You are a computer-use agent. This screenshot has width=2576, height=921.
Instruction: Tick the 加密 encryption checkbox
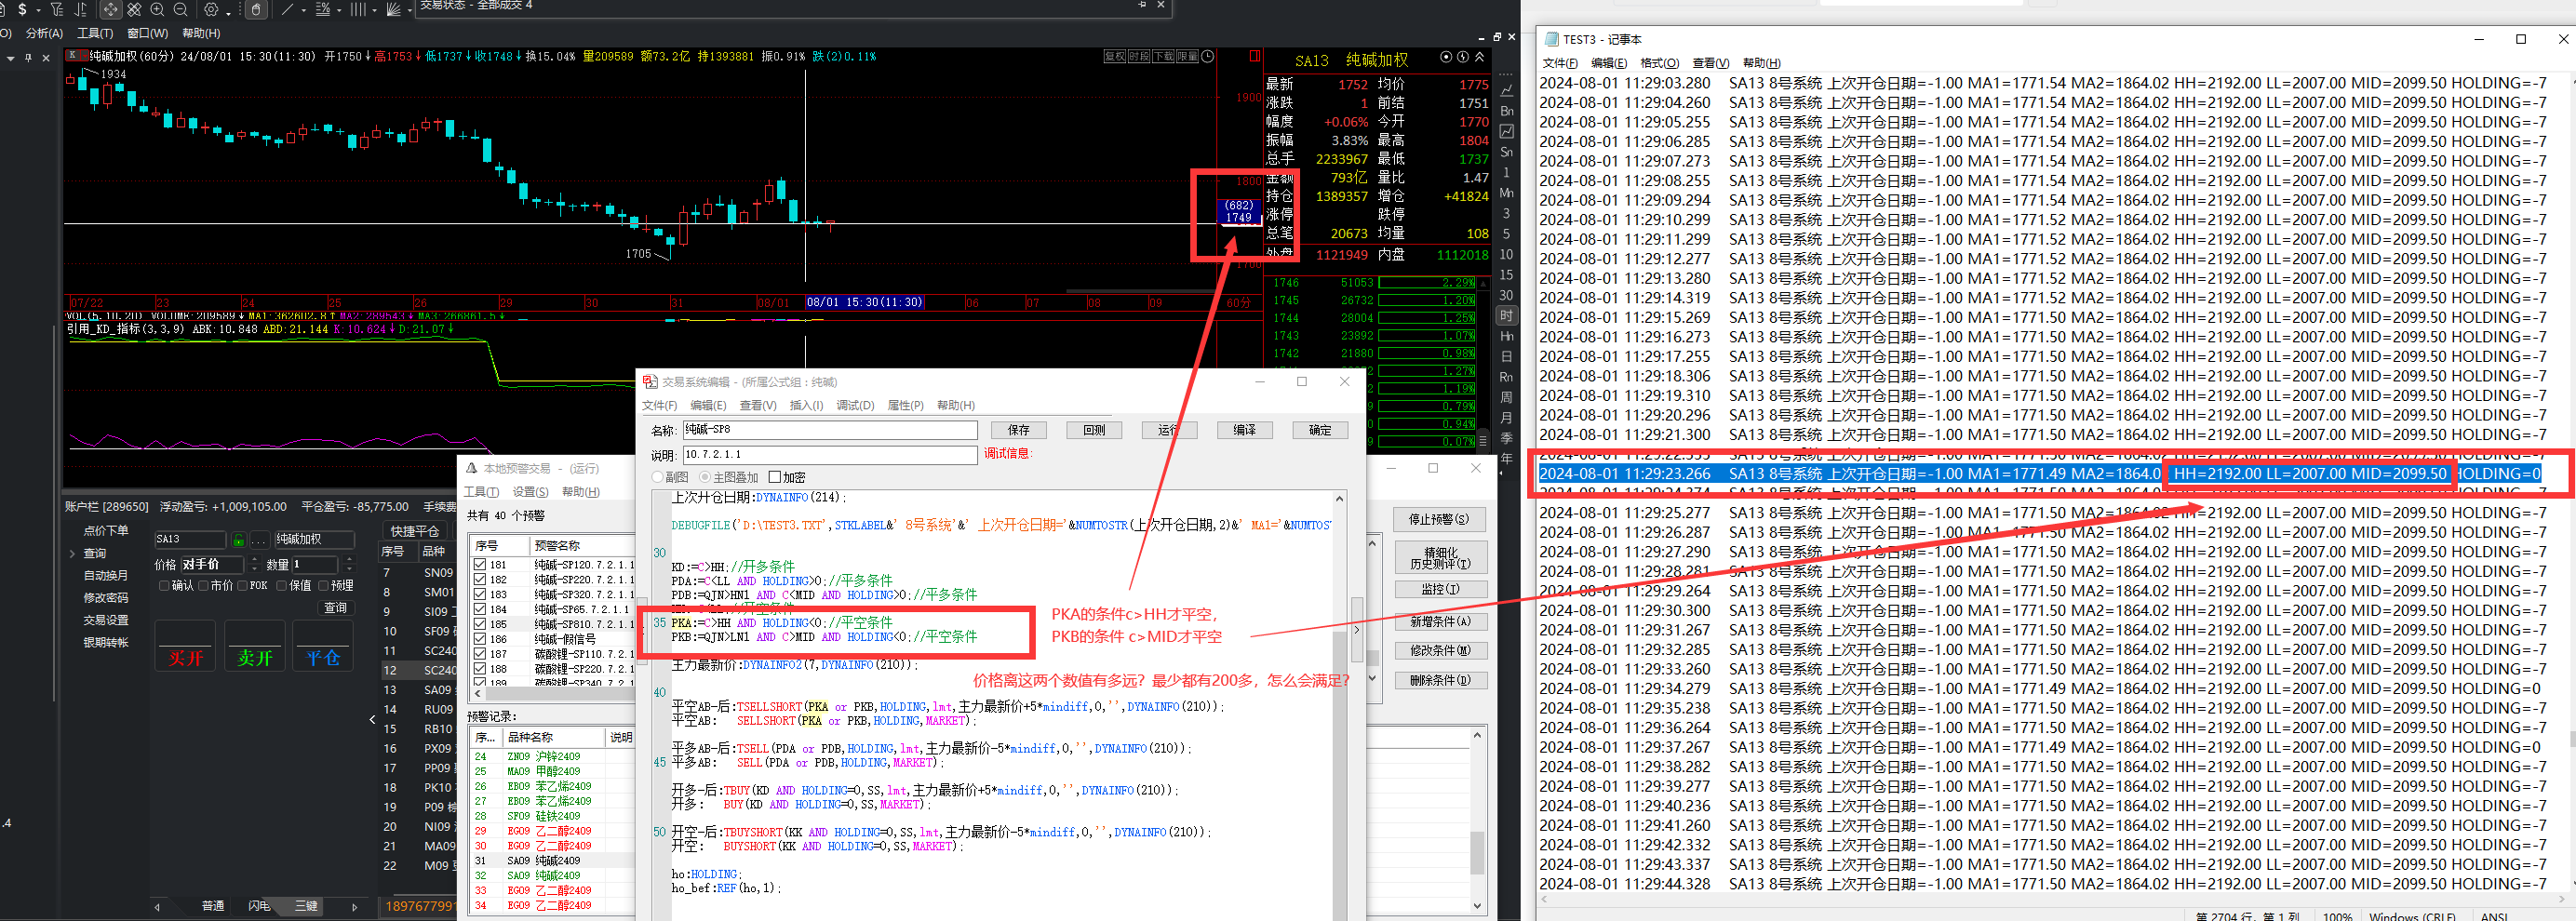(774, 477)
